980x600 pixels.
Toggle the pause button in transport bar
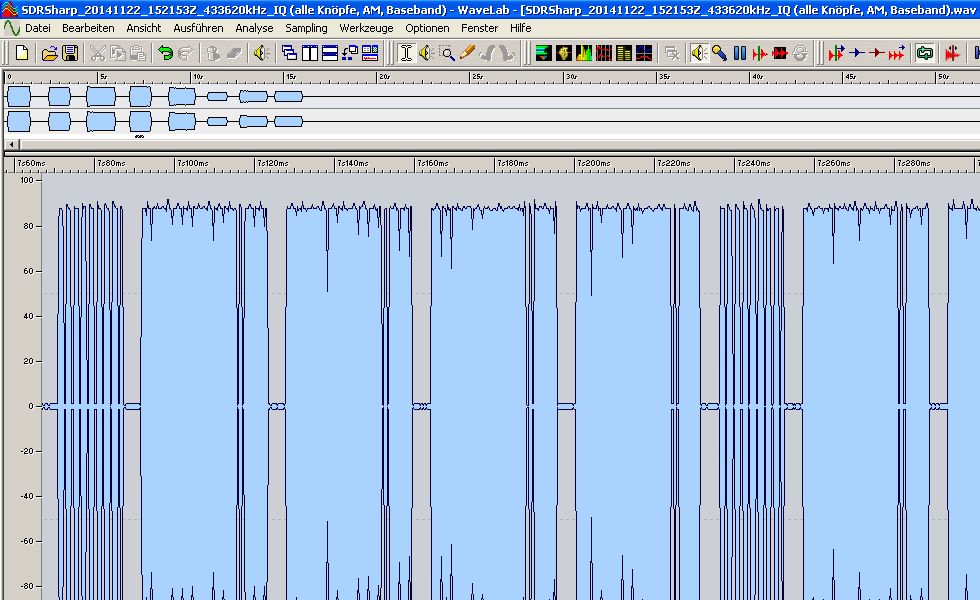(740, 52)
